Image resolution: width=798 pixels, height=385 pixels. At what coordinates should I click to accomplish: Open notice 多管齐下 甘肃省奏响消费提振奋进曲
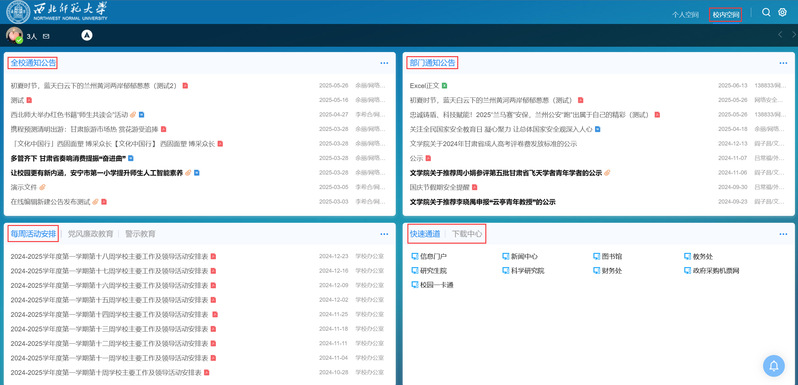coord(68,158)
